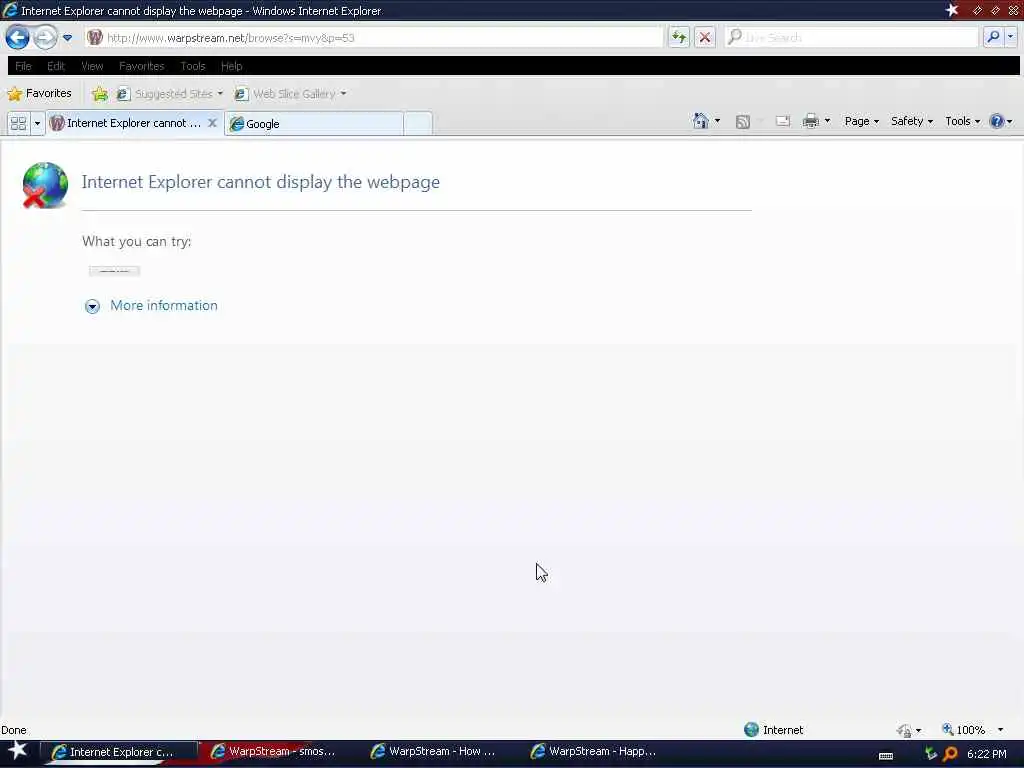The image size is (1024, 768).
Task: Close the Internet Explorer cannot tab
Action: pyautogui.click(x=212, y=123)
